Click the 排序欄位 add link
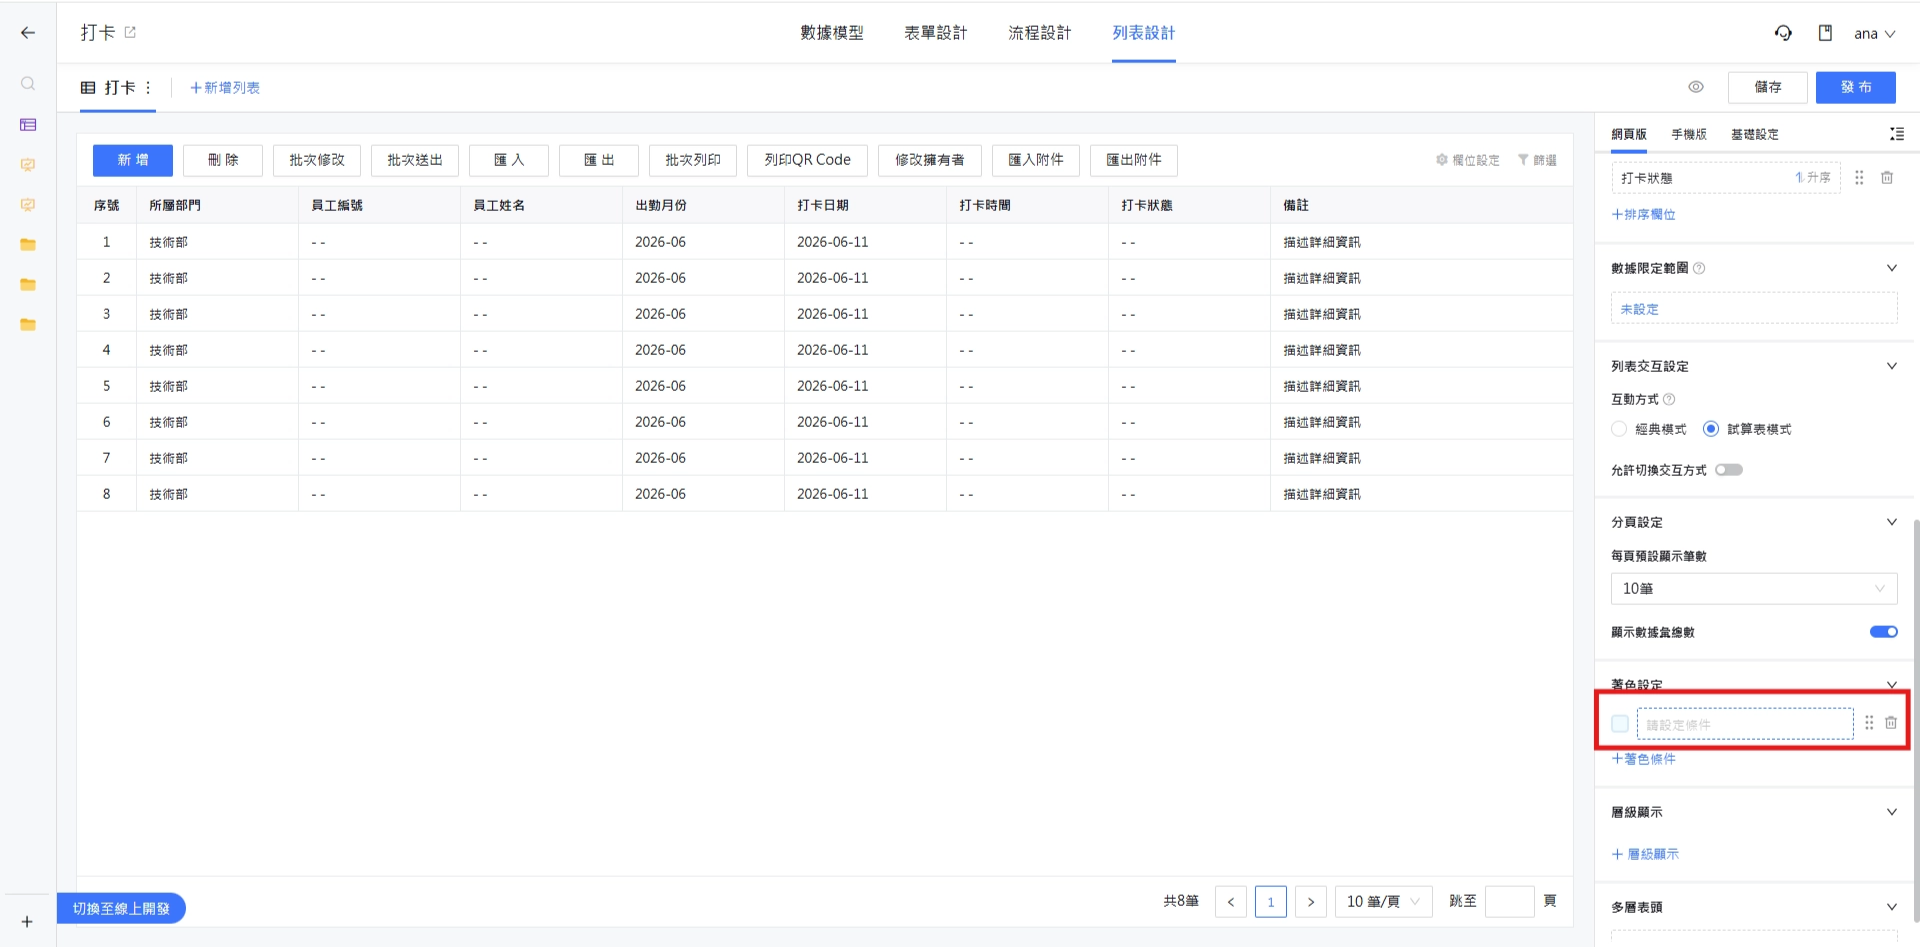Image resolution: width=1920 pixels, height=947 pixels. 1644,214
